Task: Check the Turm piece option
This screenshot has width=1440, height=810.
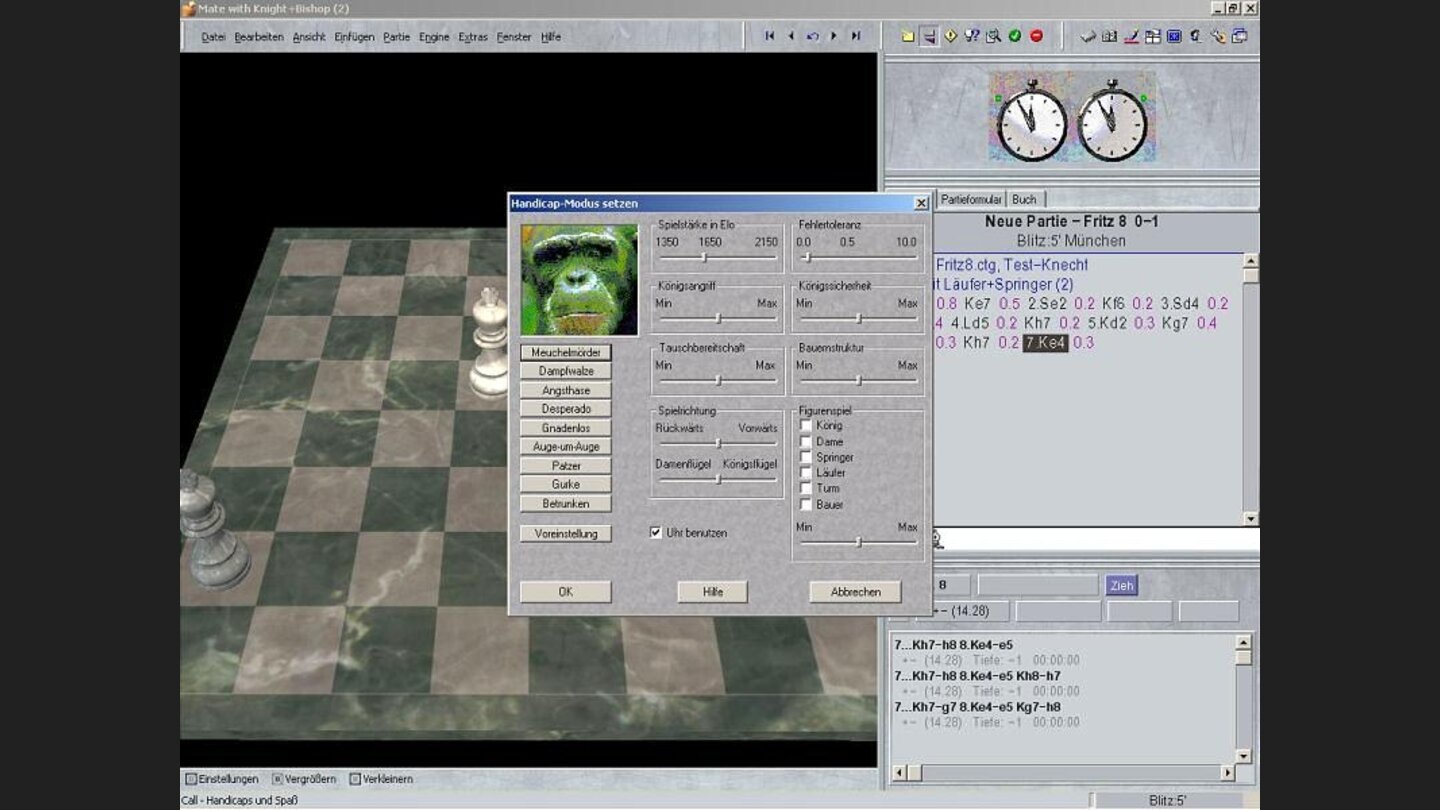Action: [x=806, y=489]
